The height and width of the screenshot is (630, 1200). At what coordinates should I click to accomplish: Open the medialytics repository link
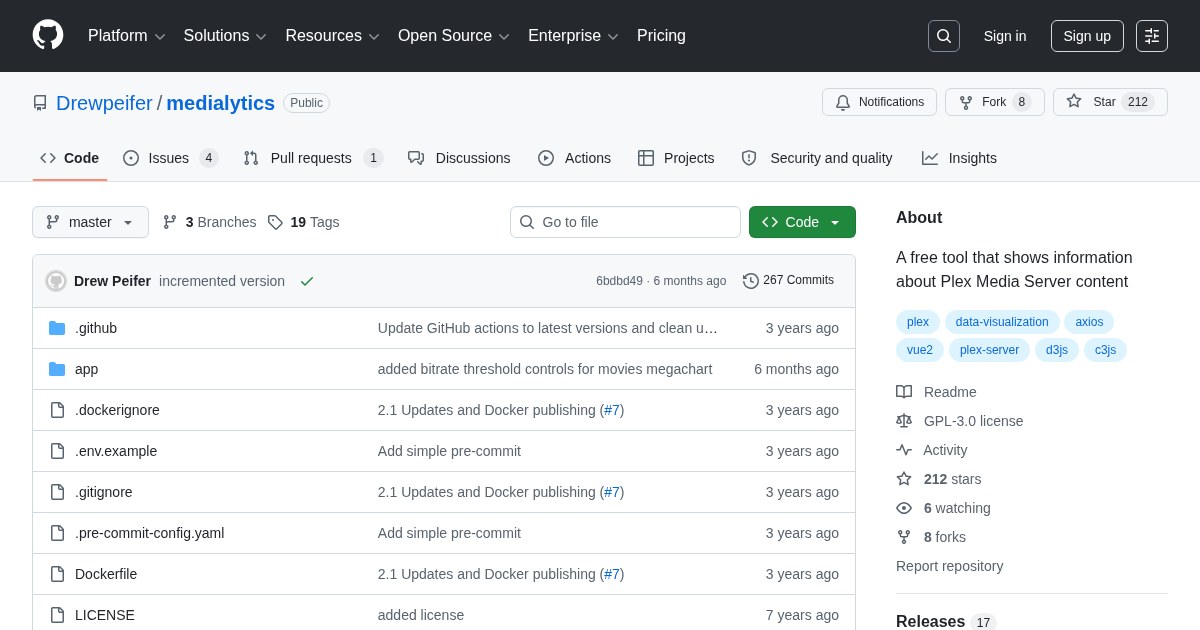tap(220, 103)
